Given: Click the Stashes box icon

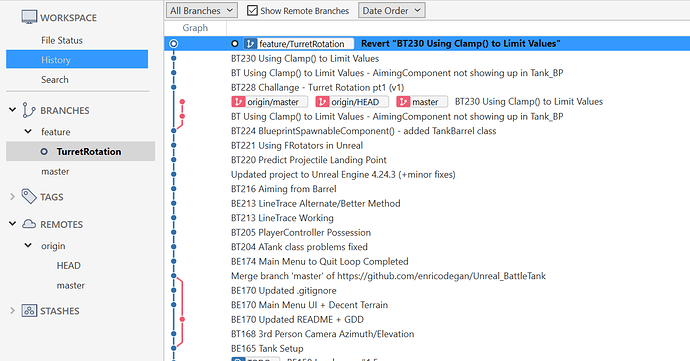Looking at the screenshot, I should [x=29, y=310].
